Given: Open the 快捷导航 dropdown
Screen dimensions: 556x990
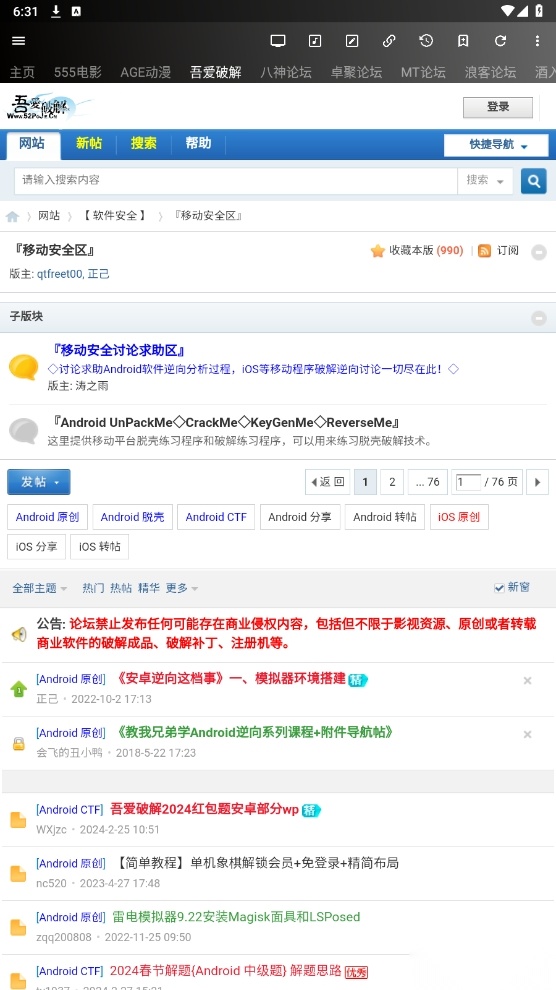Looking at the screenshot, I should coord(496,145).
